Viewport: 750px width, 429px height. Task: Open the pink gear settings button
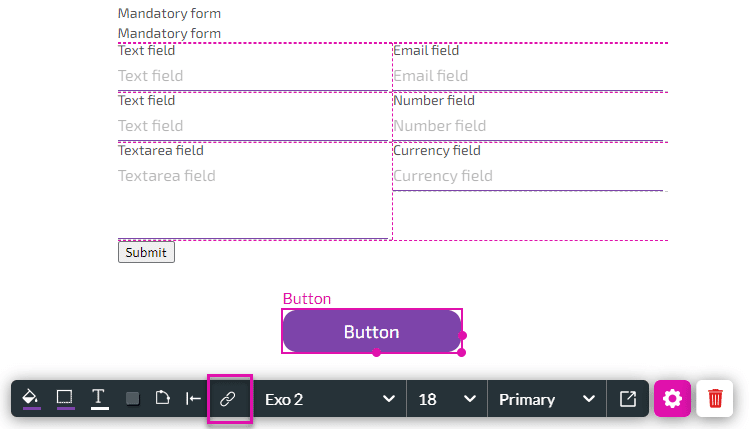[672, 398]
